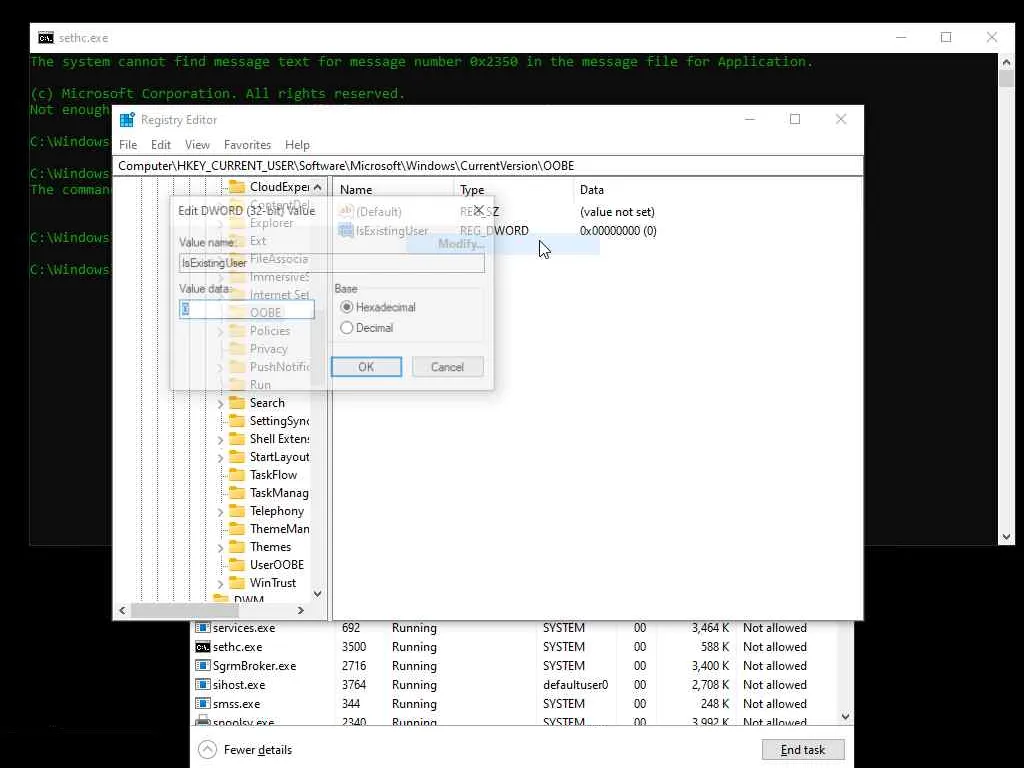Click the registry address path bar
Viewport: 1024px width, 768px height.
(488, 166)
